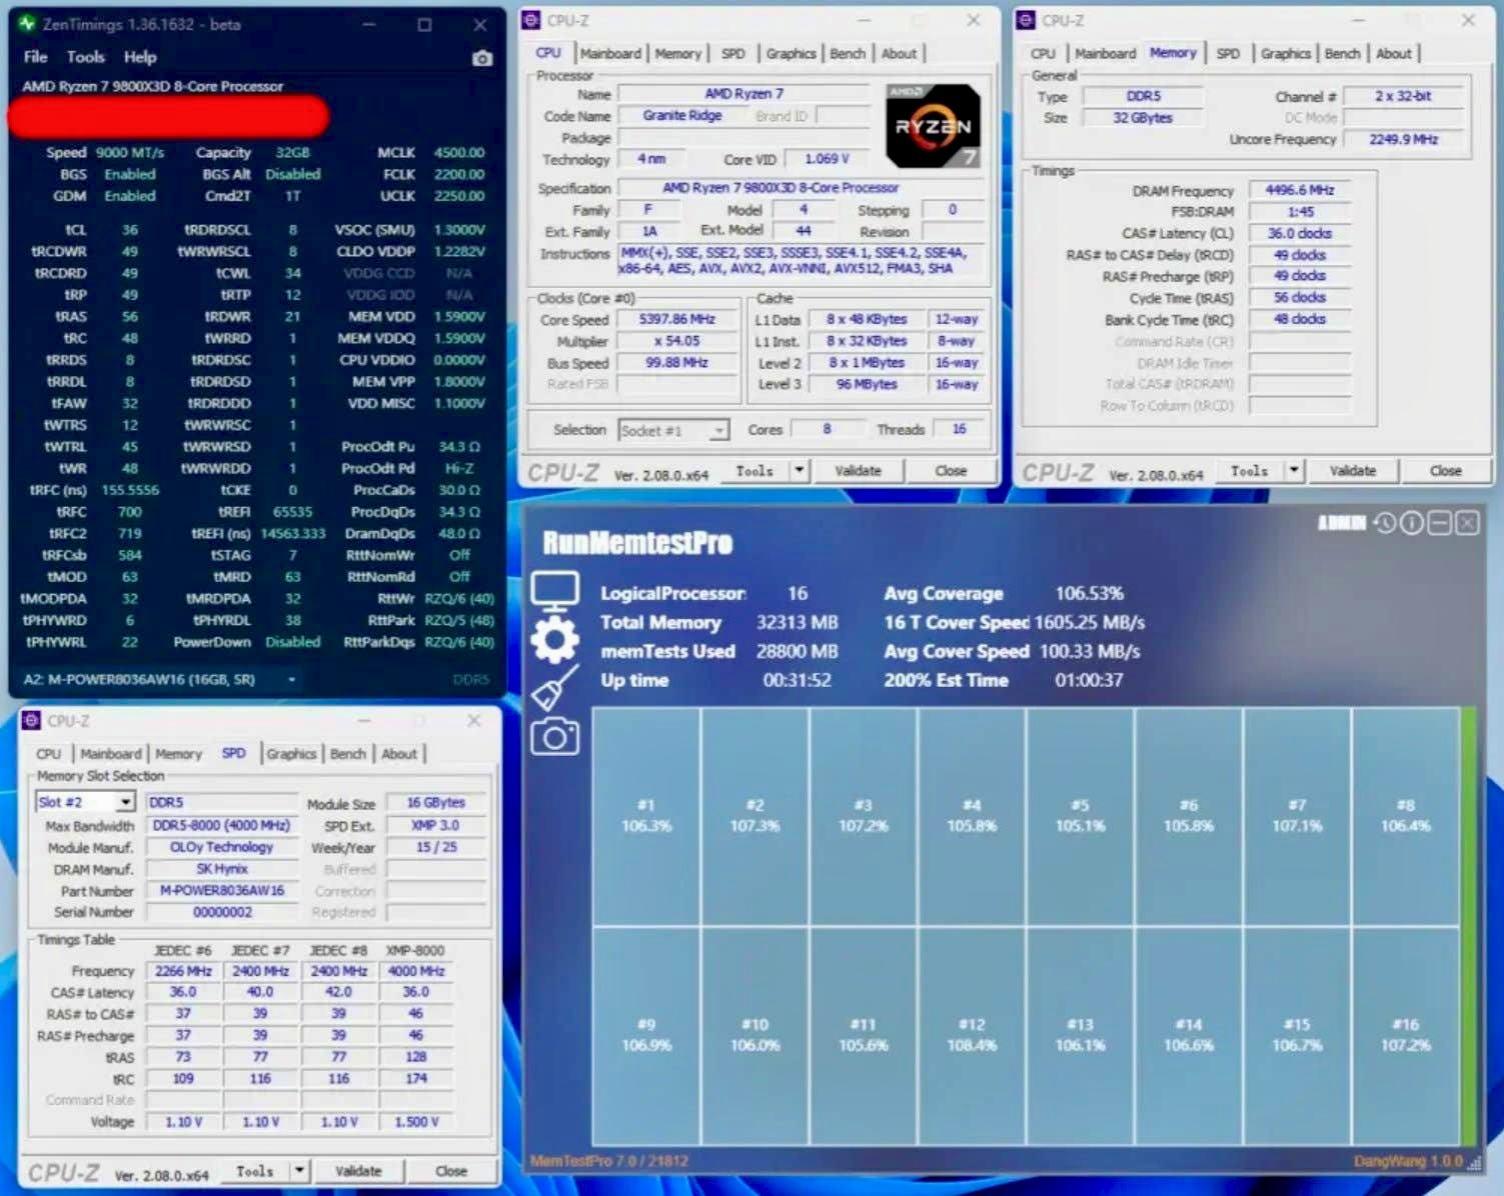This screenshot has height=1196, width=1504.
Task: Click Validate in the CPU-Z CPU window
Action: coord(858,471)
